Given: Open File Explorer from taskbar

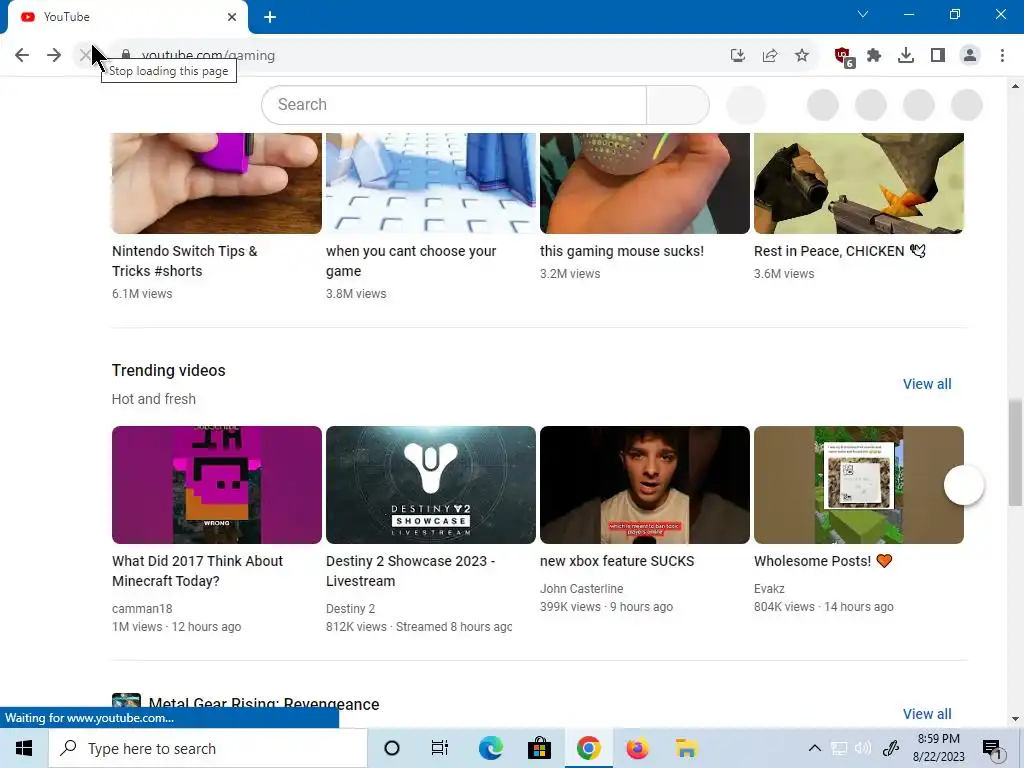Looking at the screenshot, I should tap(686, 748).
